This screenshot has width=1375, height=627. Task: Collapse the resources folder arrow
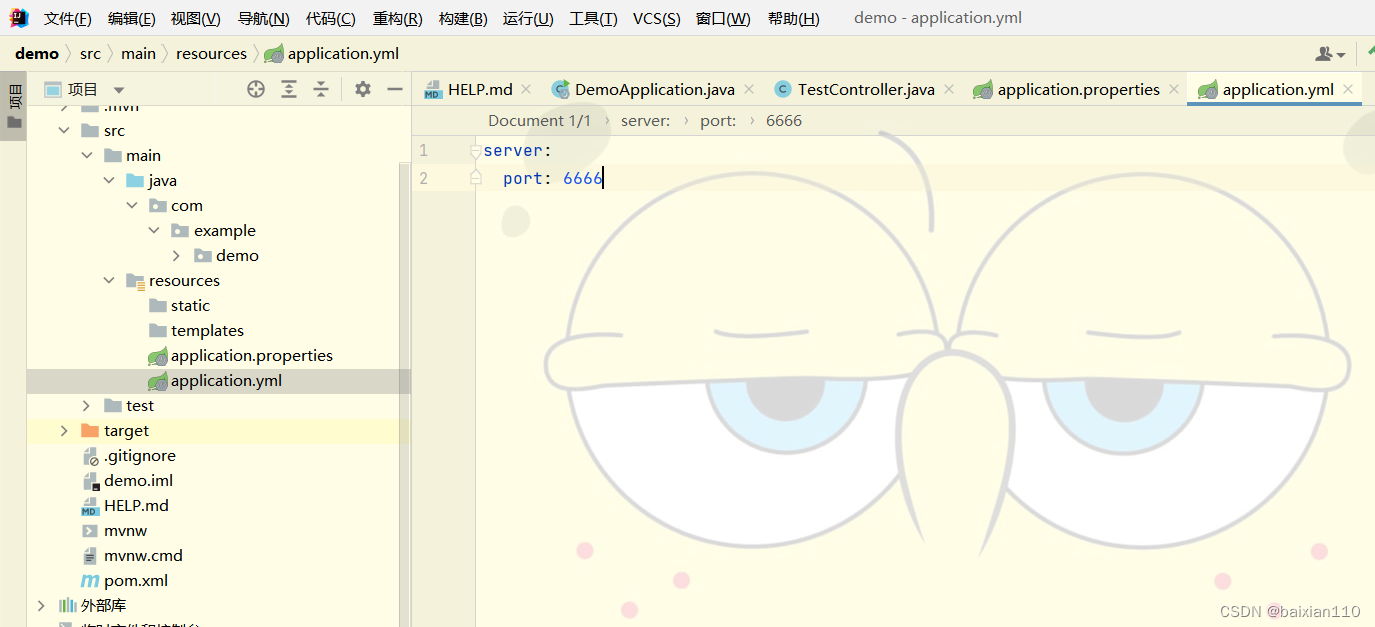[109, 280]
